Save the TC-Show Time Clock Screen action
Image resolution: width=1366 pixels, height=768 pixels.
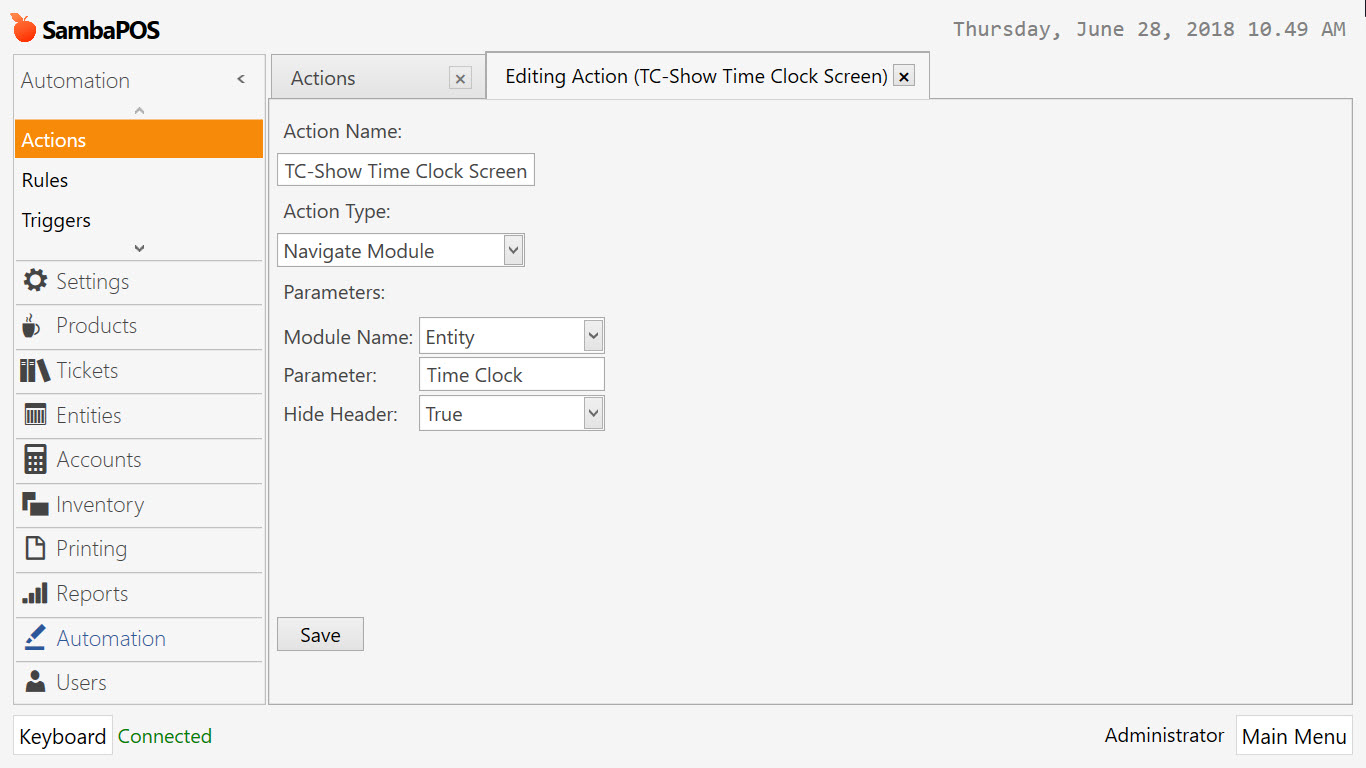tap(320, 633)
